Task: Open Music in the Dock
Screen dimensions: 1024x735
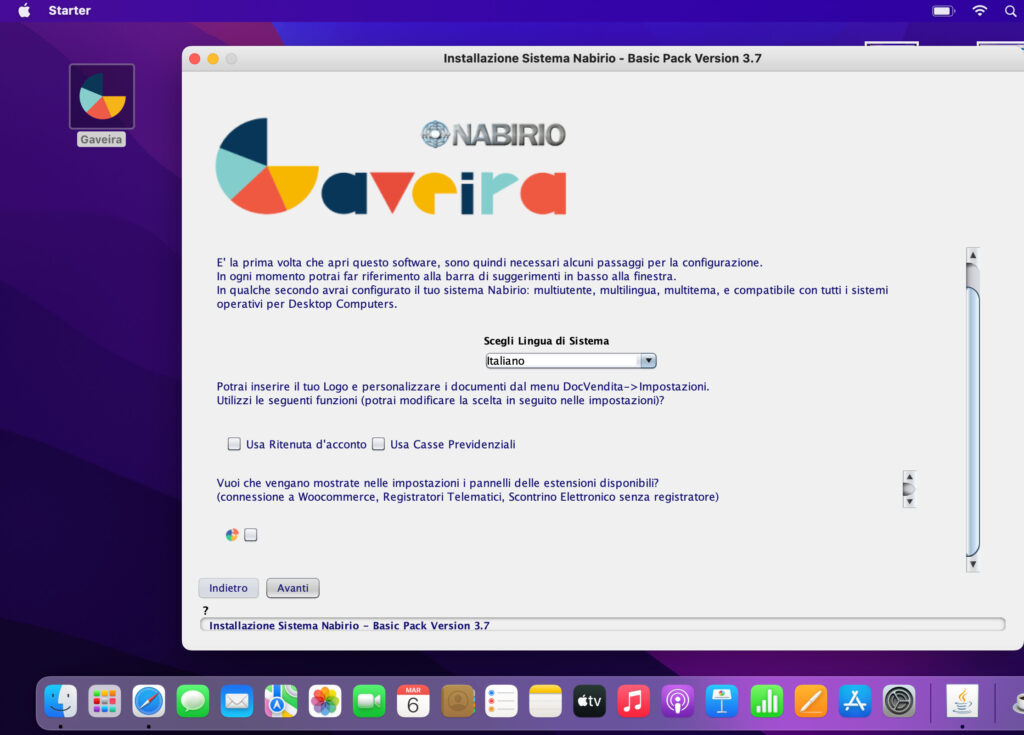Action: (633, 701)
